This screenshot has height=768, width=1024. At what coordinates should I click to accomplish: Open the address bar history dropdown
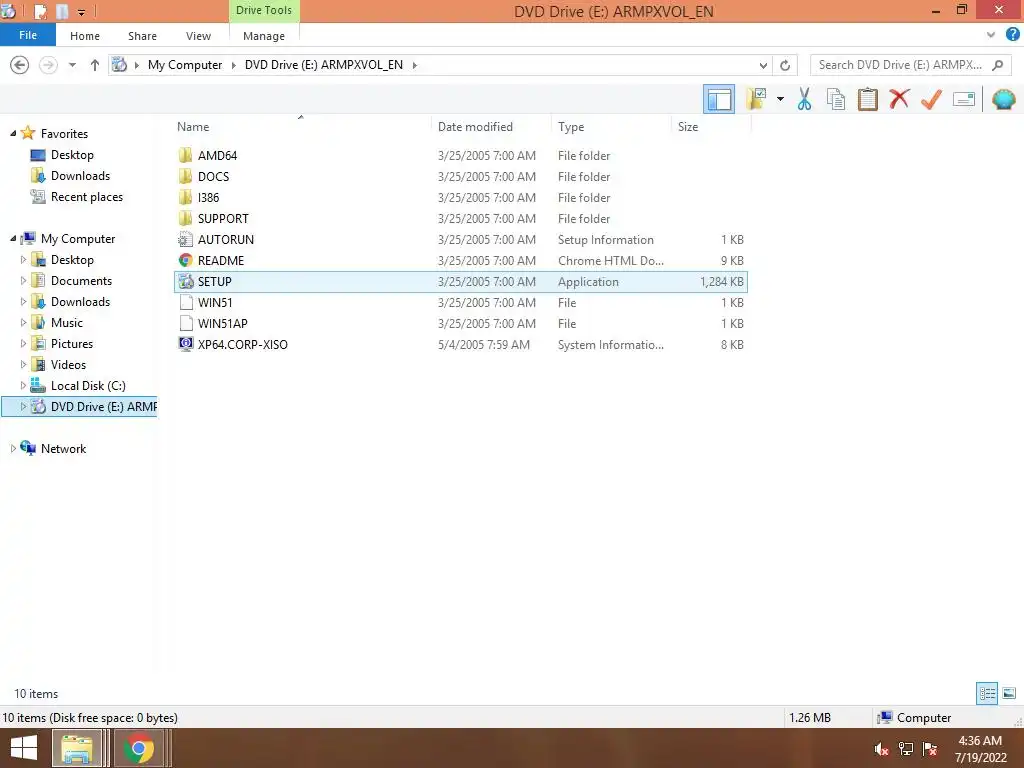tap(763, 65)
